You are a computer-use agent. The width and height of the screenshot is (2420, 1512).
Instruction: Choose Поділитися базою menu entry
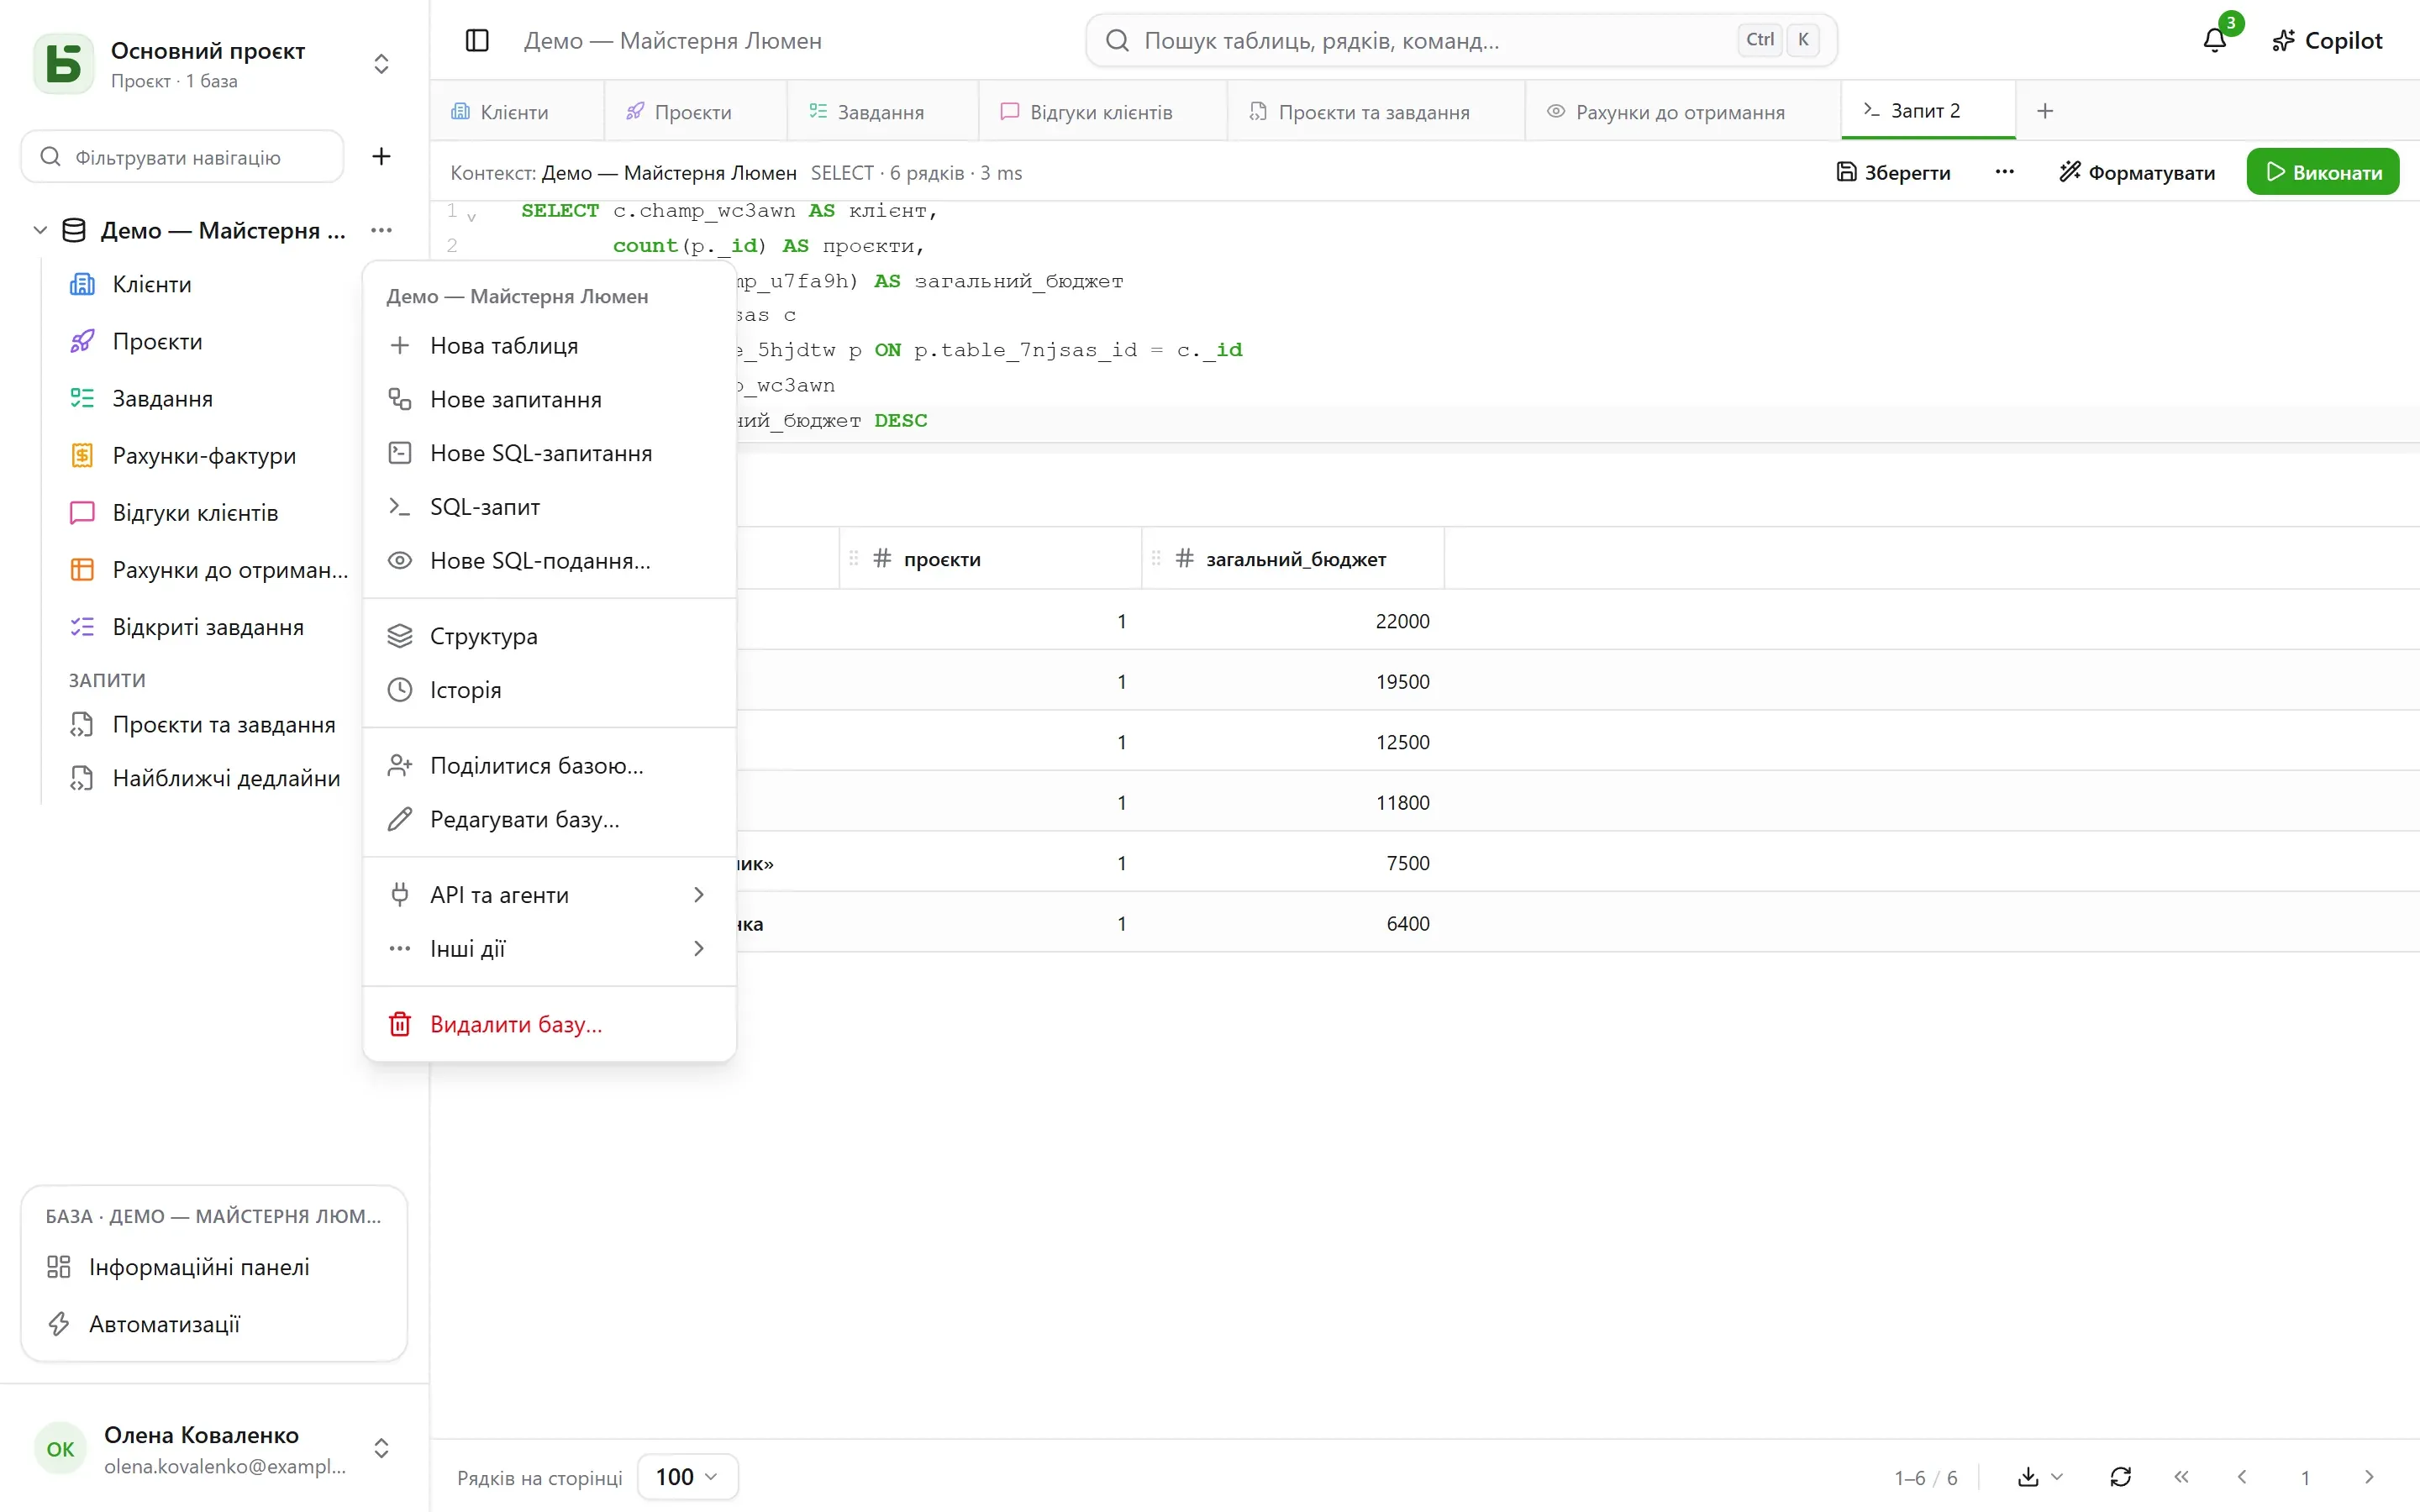(x=549, y=766)
